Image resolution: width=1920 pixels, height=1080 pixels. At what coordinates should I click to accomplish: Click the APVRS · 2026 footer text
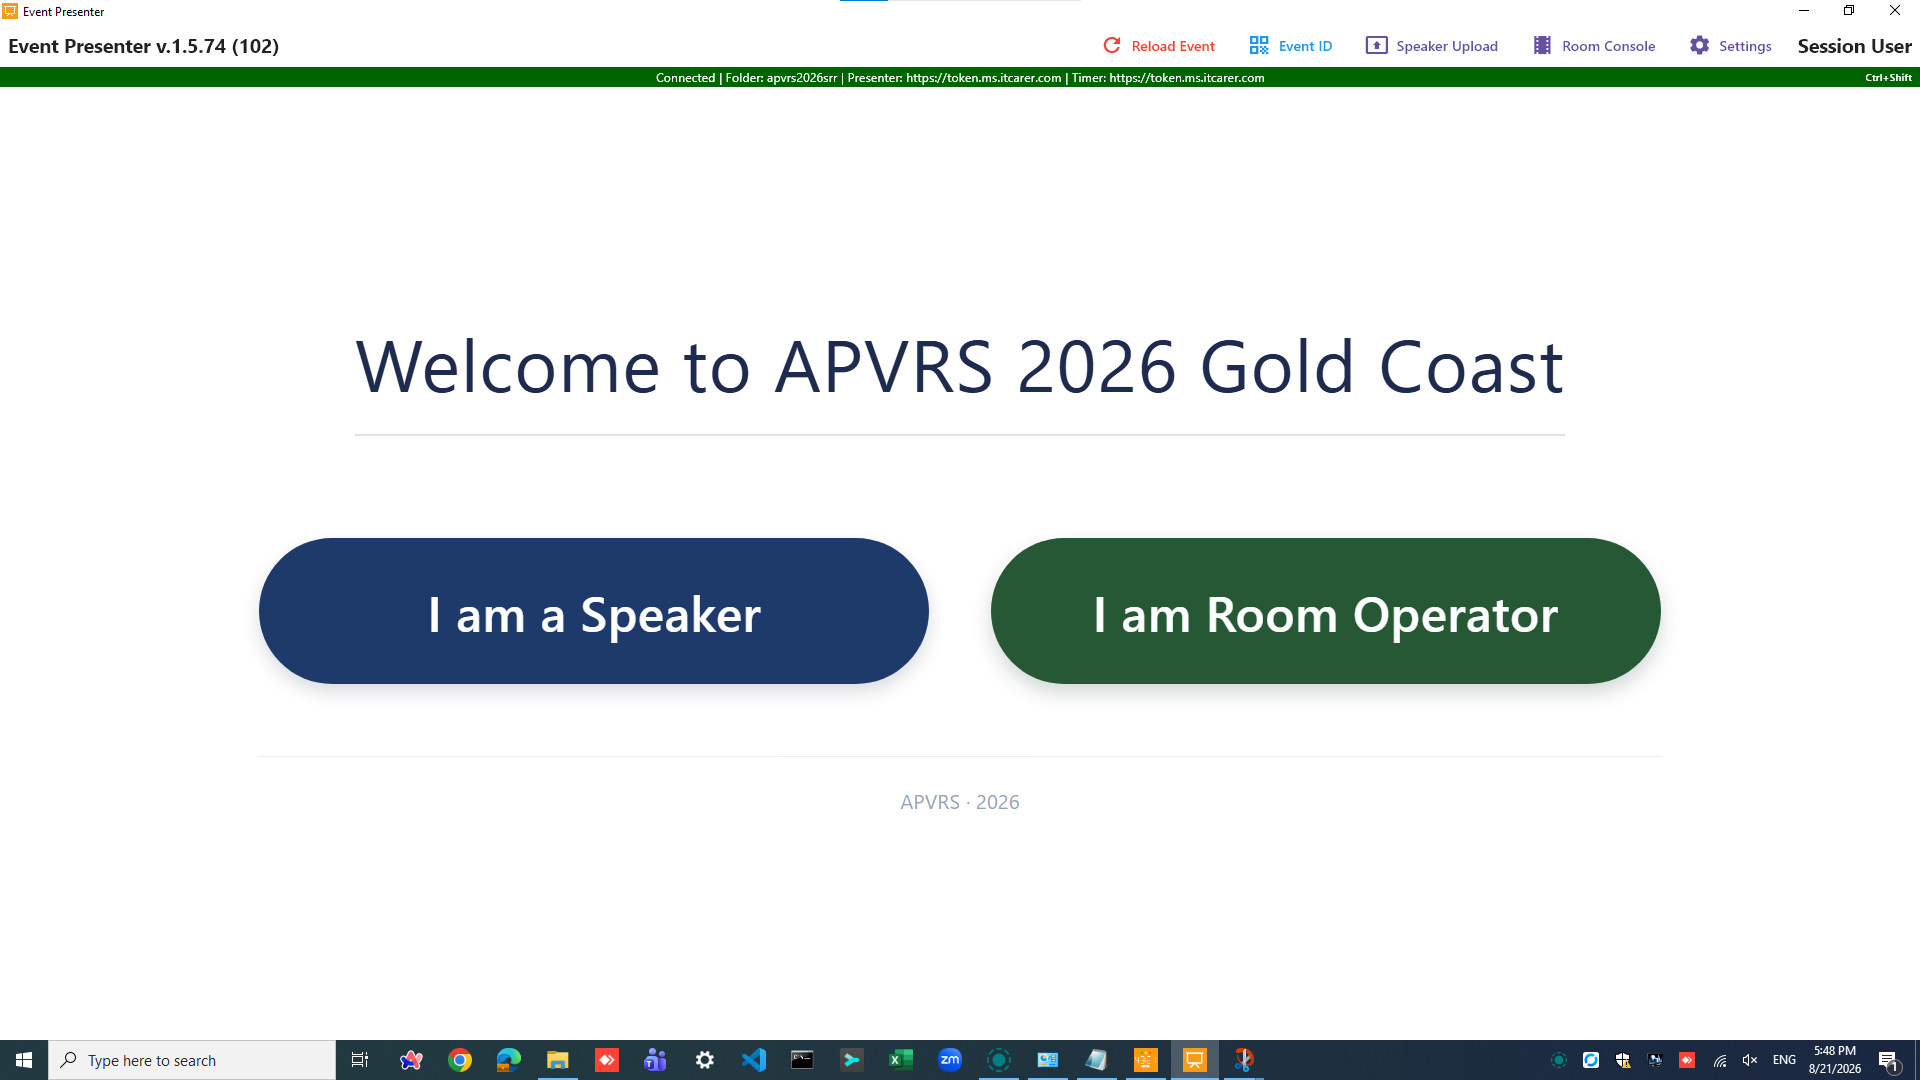pos(960,802)
